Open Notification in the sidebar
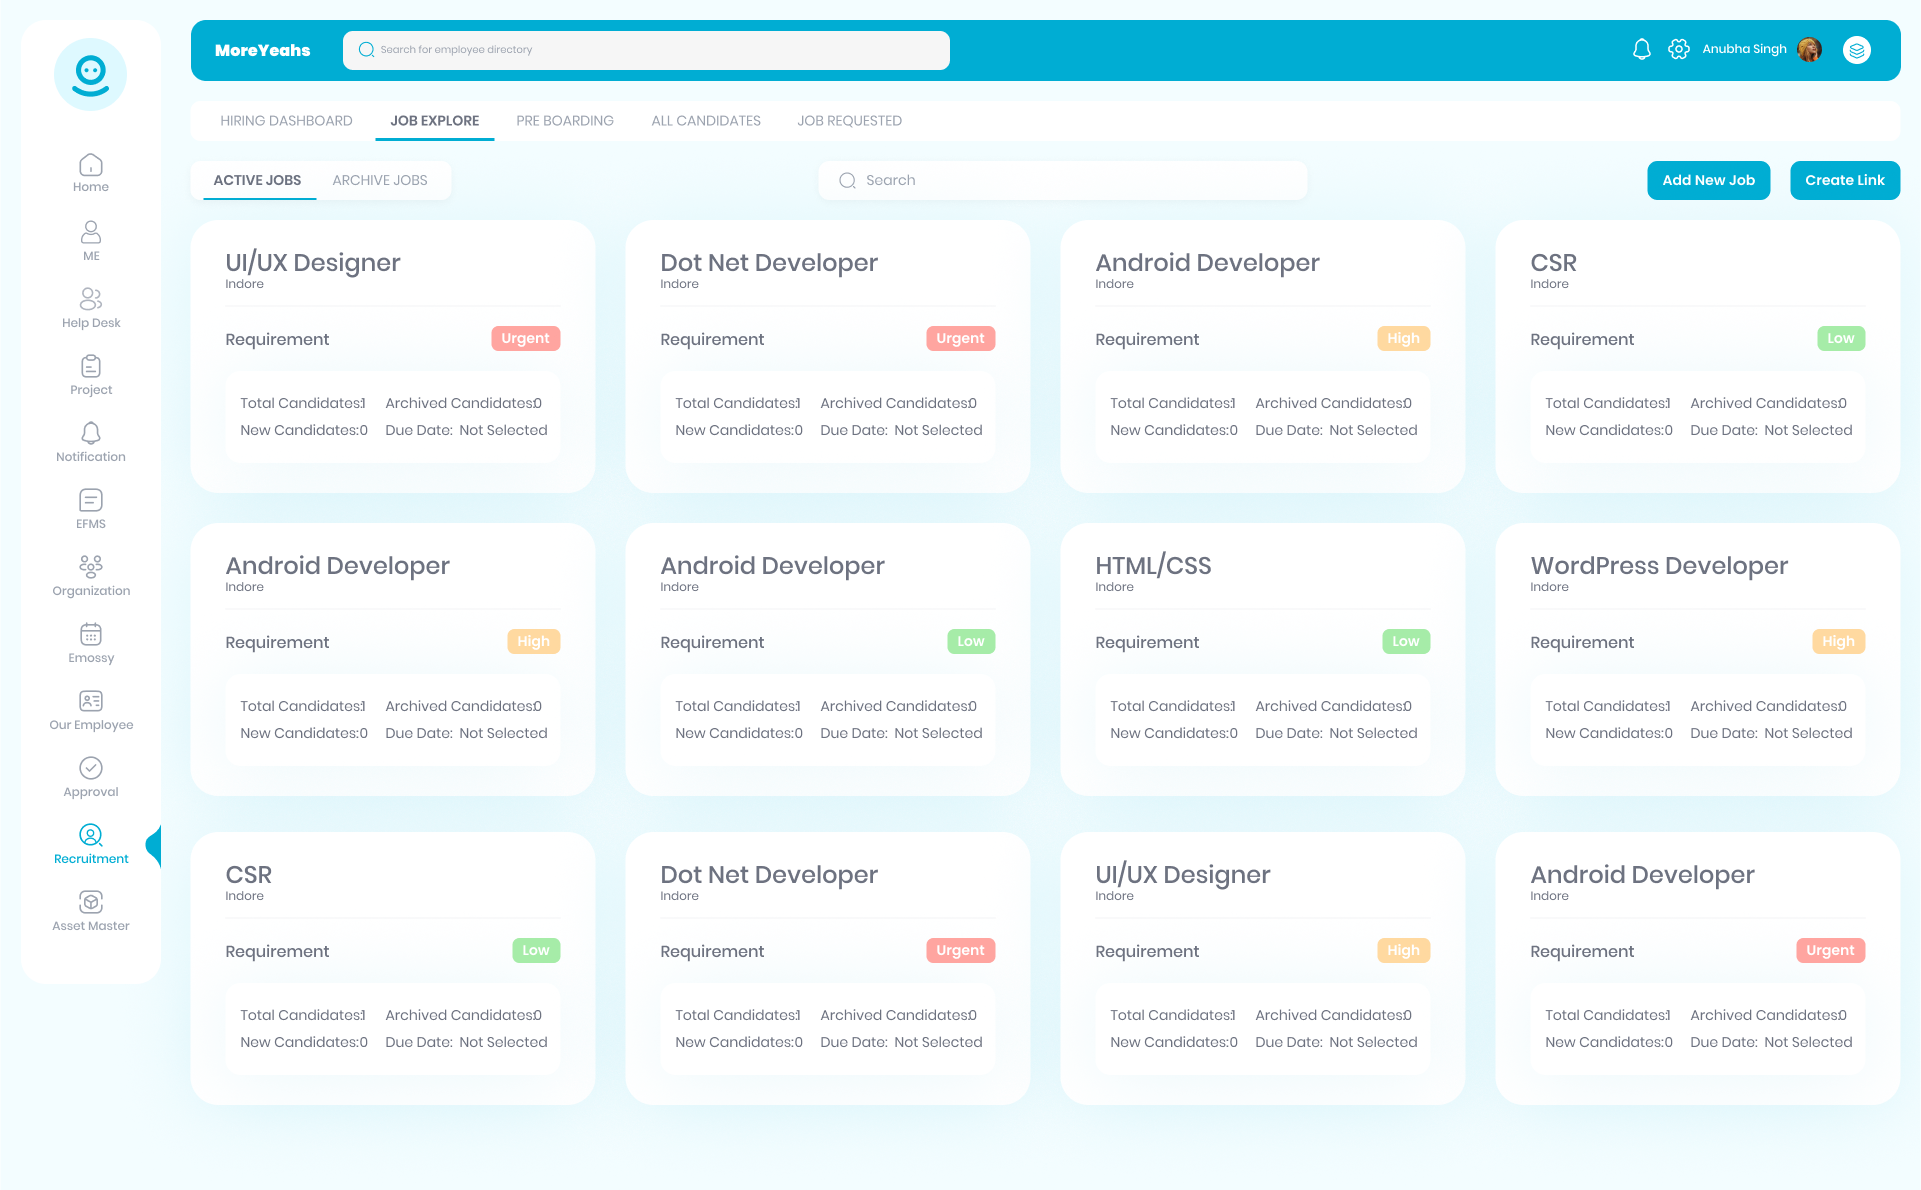 pyautogui.click(x=91, y=442)
